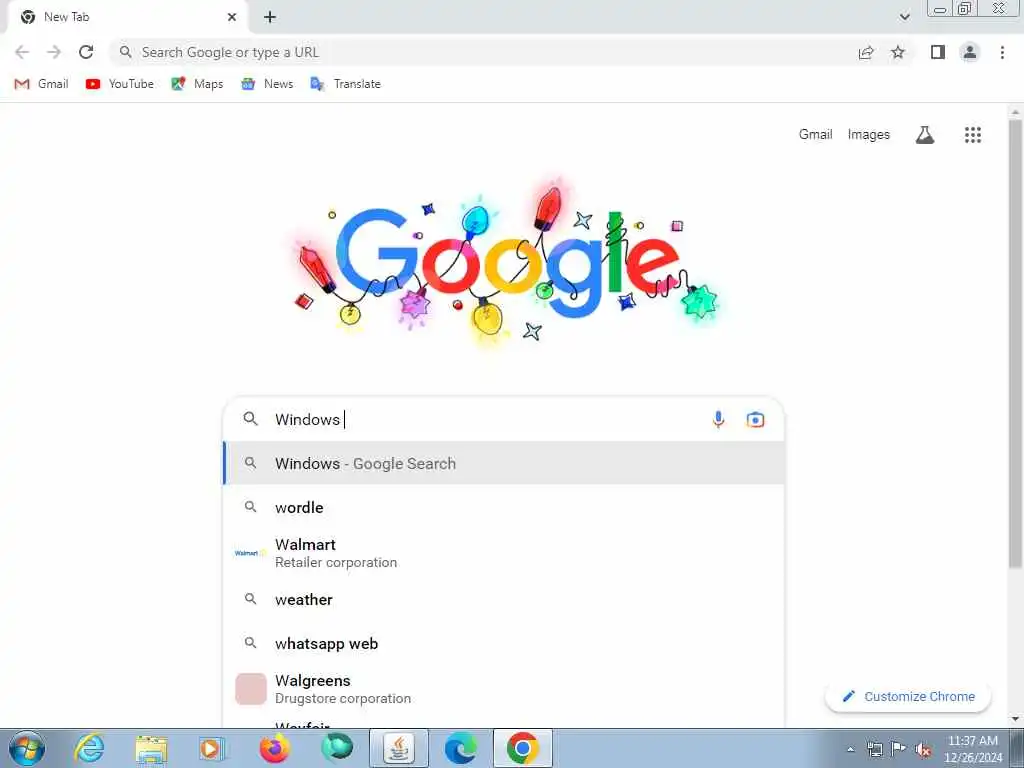The image size is (1024, 768).
Task: Click the holiday Google doodle
Action: click(504, 263)
